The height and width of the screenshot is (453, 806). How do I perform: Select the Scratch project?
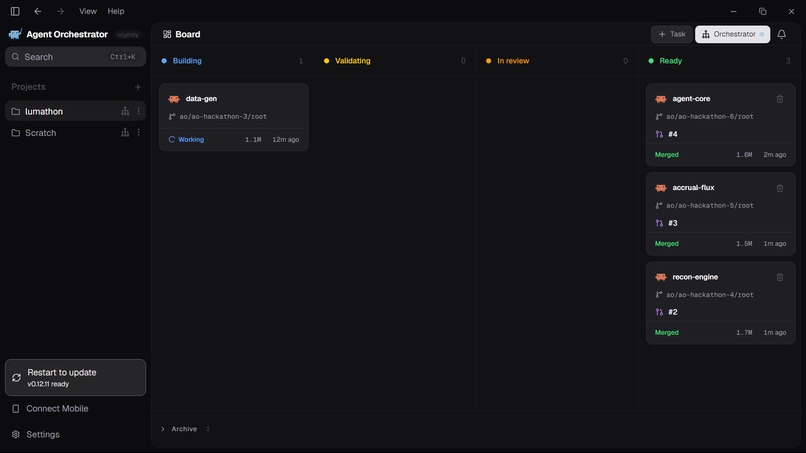pos(75,133)
